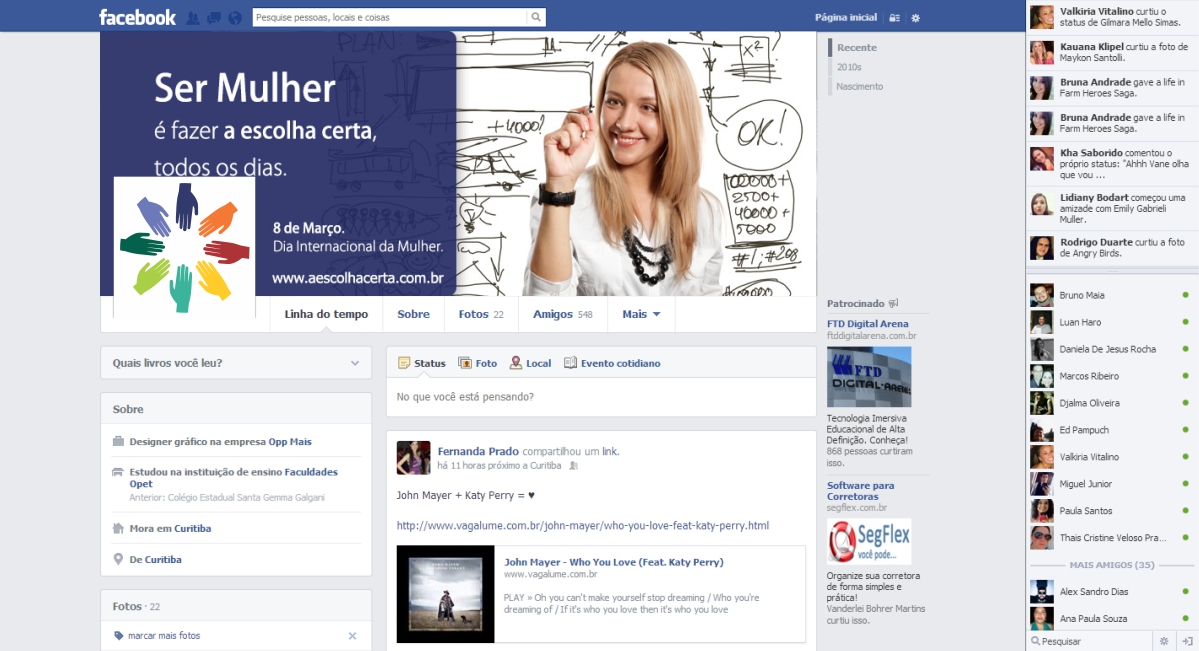This screenshot has width=1199, height=651.
Task: Open the Fotos tab
Action: pos(481,314)
